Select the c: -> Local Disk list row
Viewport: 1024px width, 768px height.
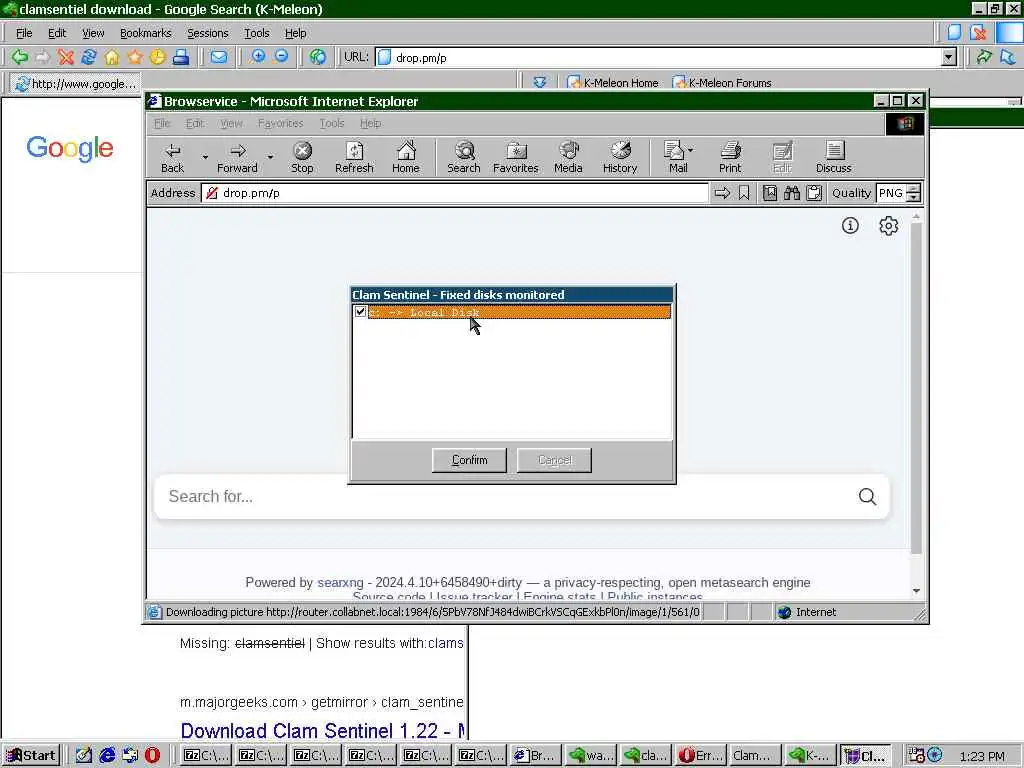tap(519, 312)
